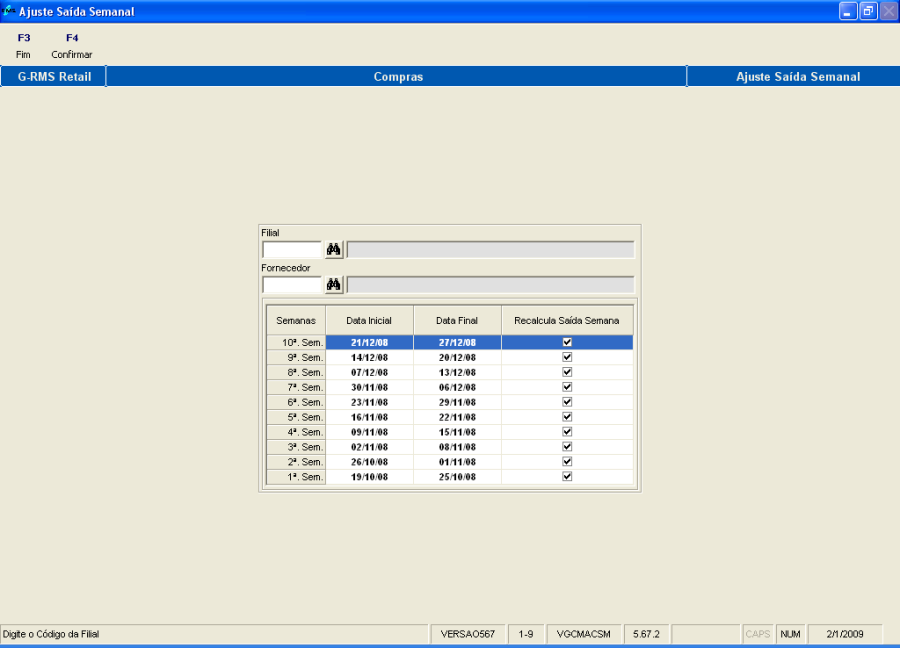Image resolution: width=900 pixels, height=648 pixels.
Task: Click Recalcula Saída Semana column header
Action: (567, 320)
